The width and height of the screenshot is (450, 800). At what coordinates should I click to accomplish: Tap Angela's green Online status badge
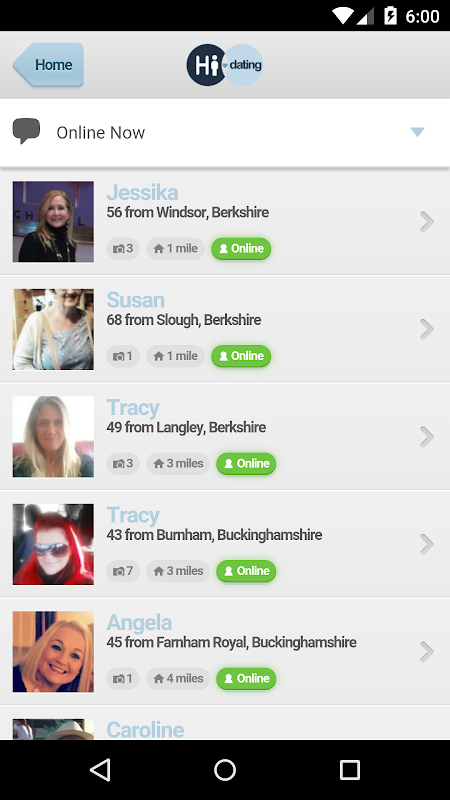pyautogui.click(x=246, y=679)
